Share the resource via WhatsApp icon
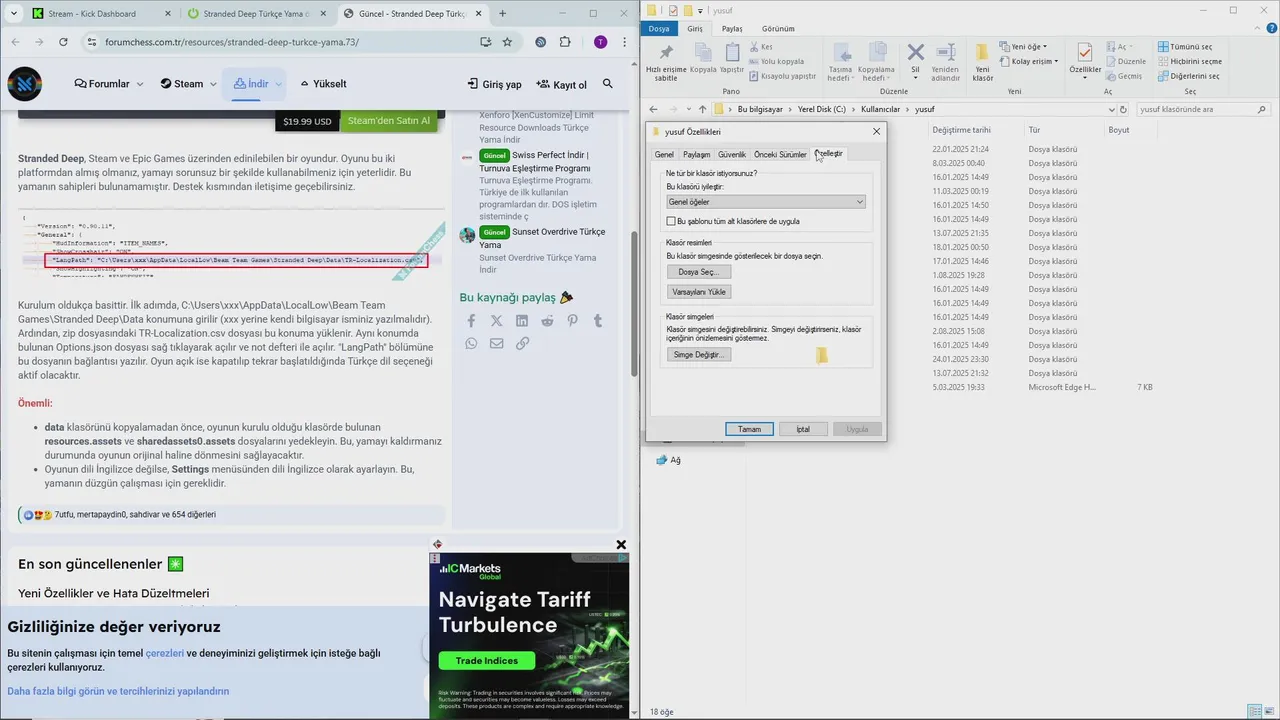This screenshot has width=1280, height=720. click(x=471, y=343)
